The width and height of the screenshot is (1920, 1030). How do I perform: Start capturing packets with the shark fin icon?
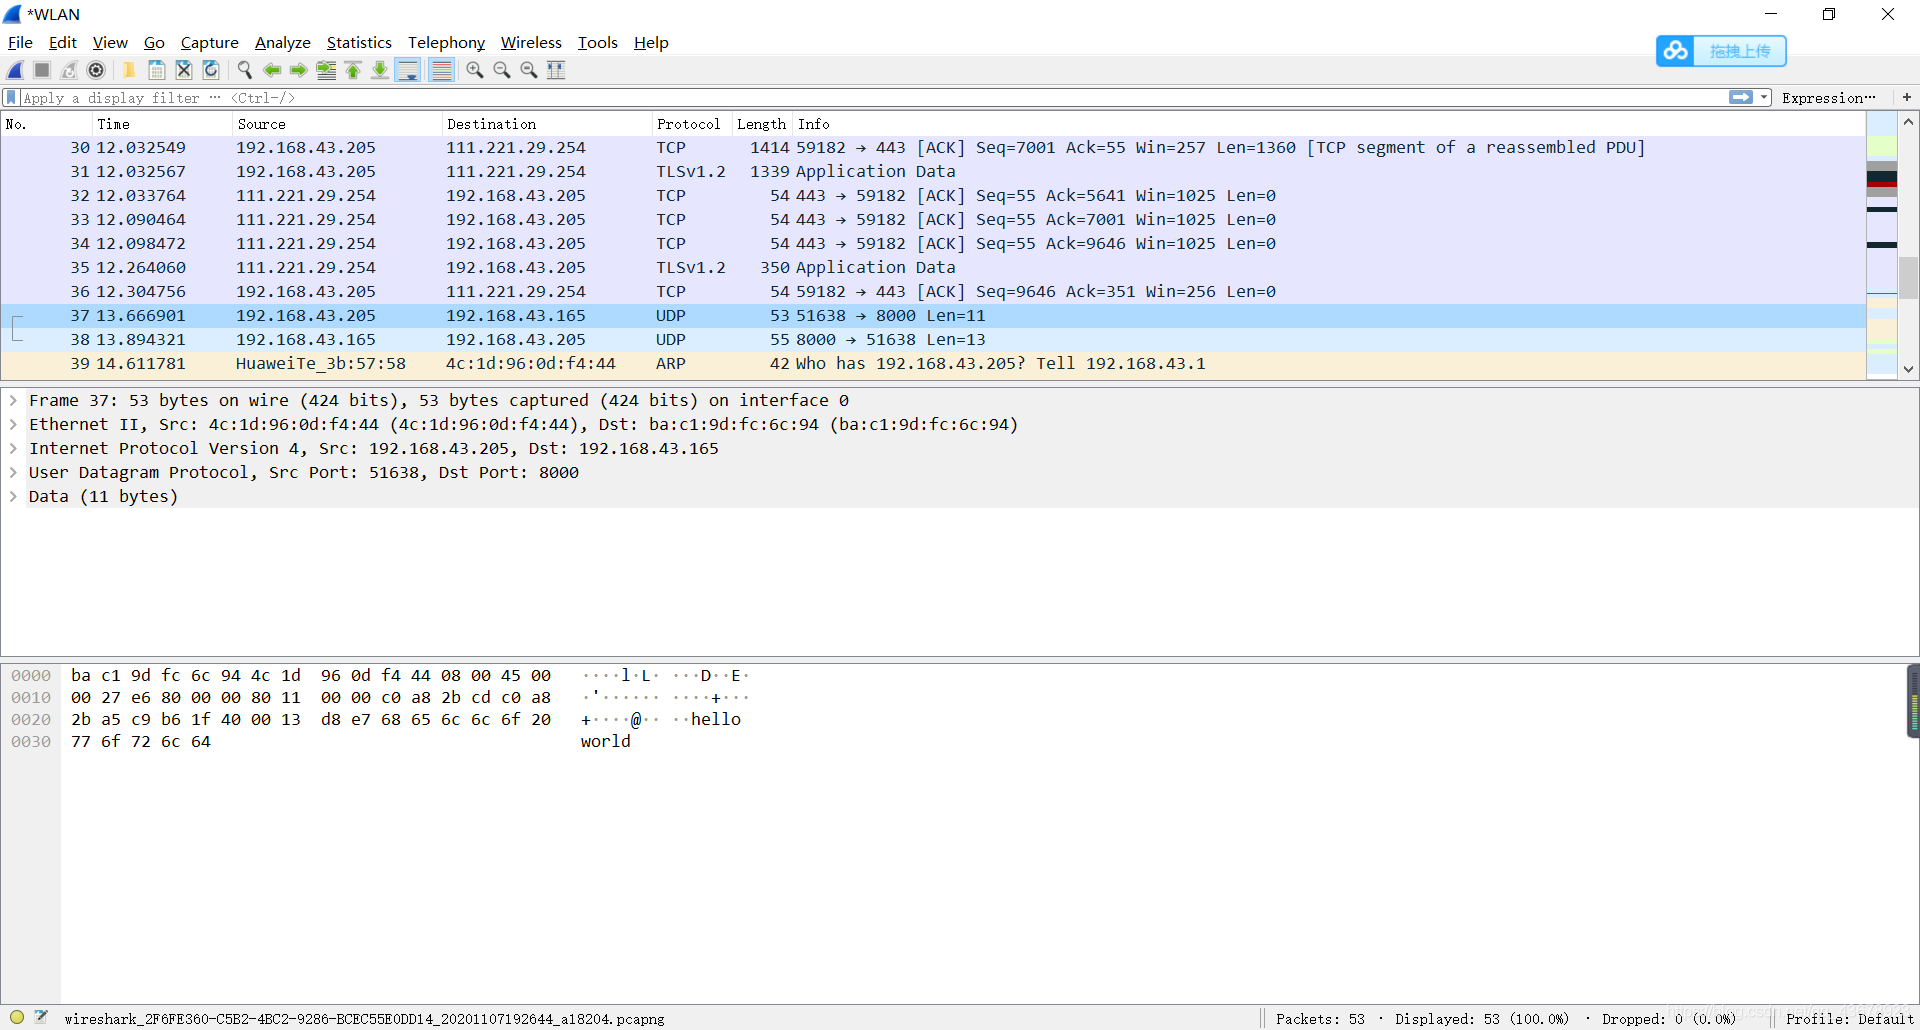pos(16,70)
